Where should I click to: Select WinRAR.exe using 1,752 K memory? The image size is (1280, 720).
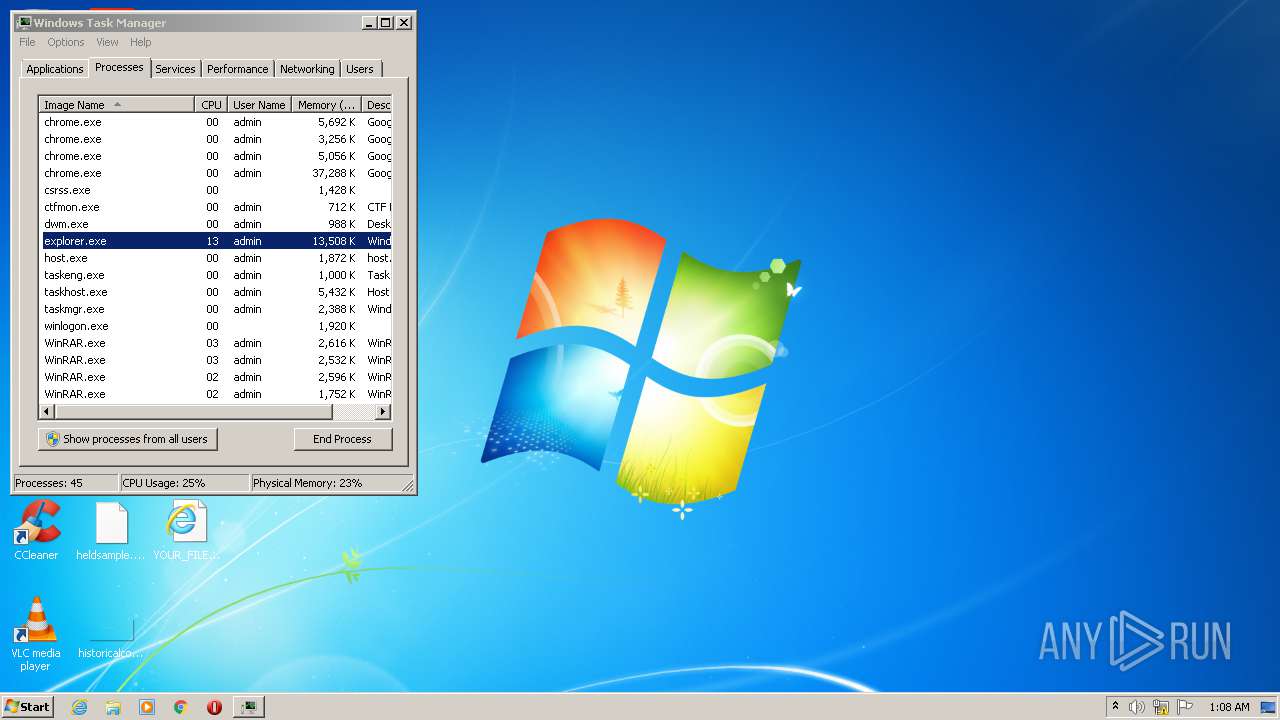tap(216, 394)
